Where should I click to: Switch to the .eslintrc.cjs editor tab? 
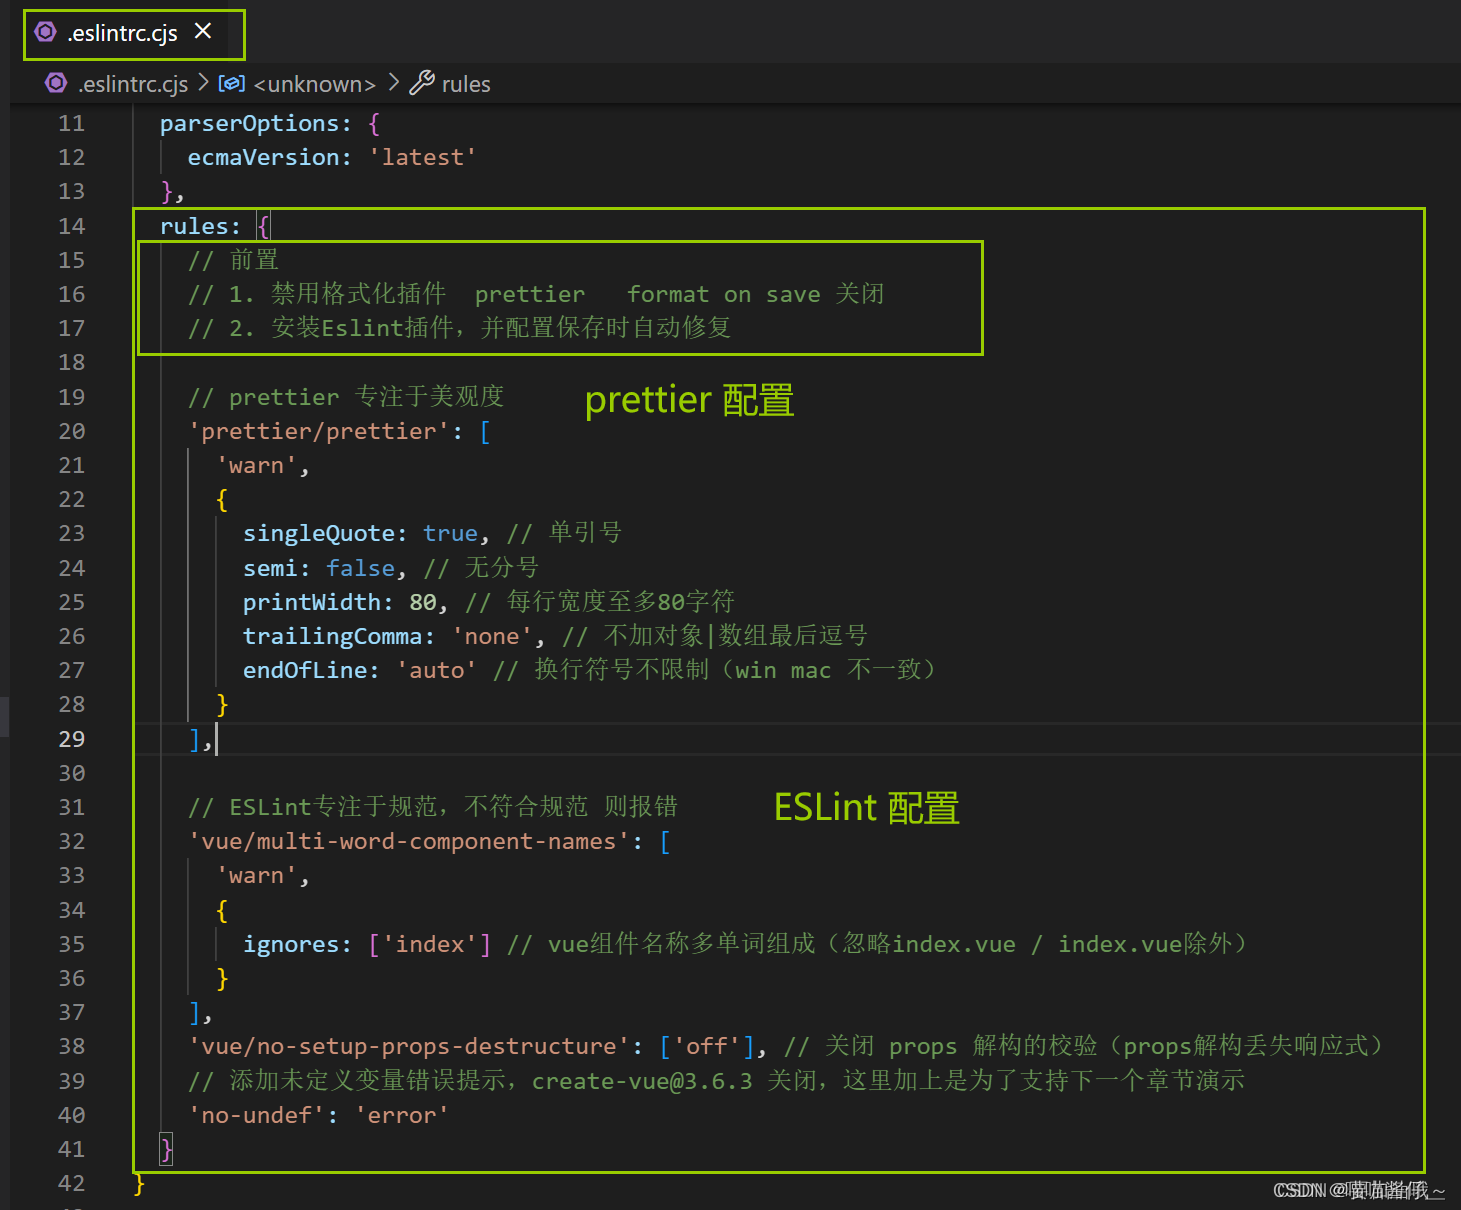pos(120,32)
